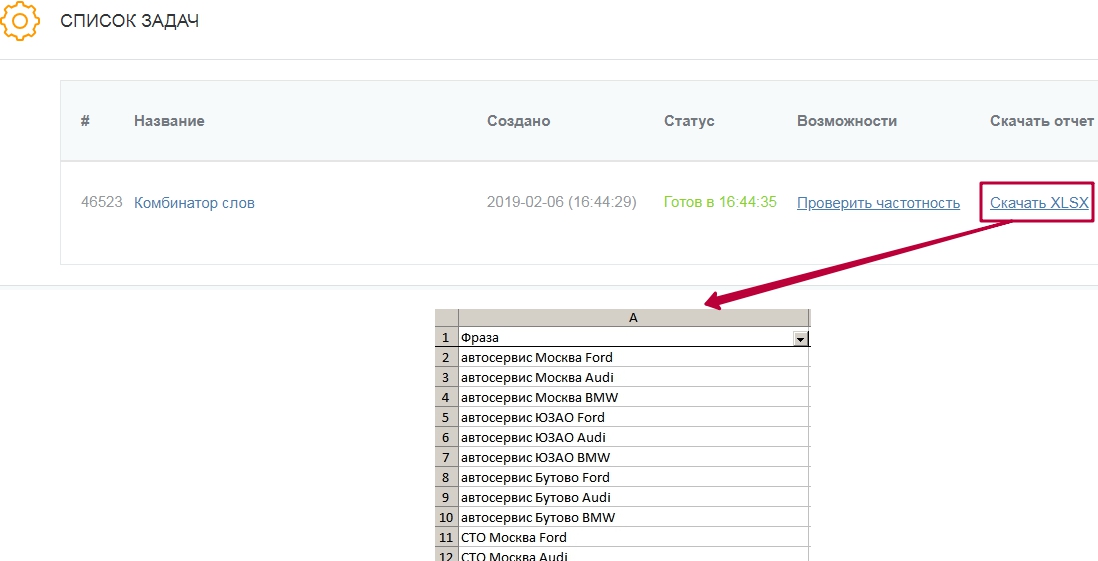Select the Фраза header cell
Viewport: 1098px width, 561px height.
pos(633,338)
